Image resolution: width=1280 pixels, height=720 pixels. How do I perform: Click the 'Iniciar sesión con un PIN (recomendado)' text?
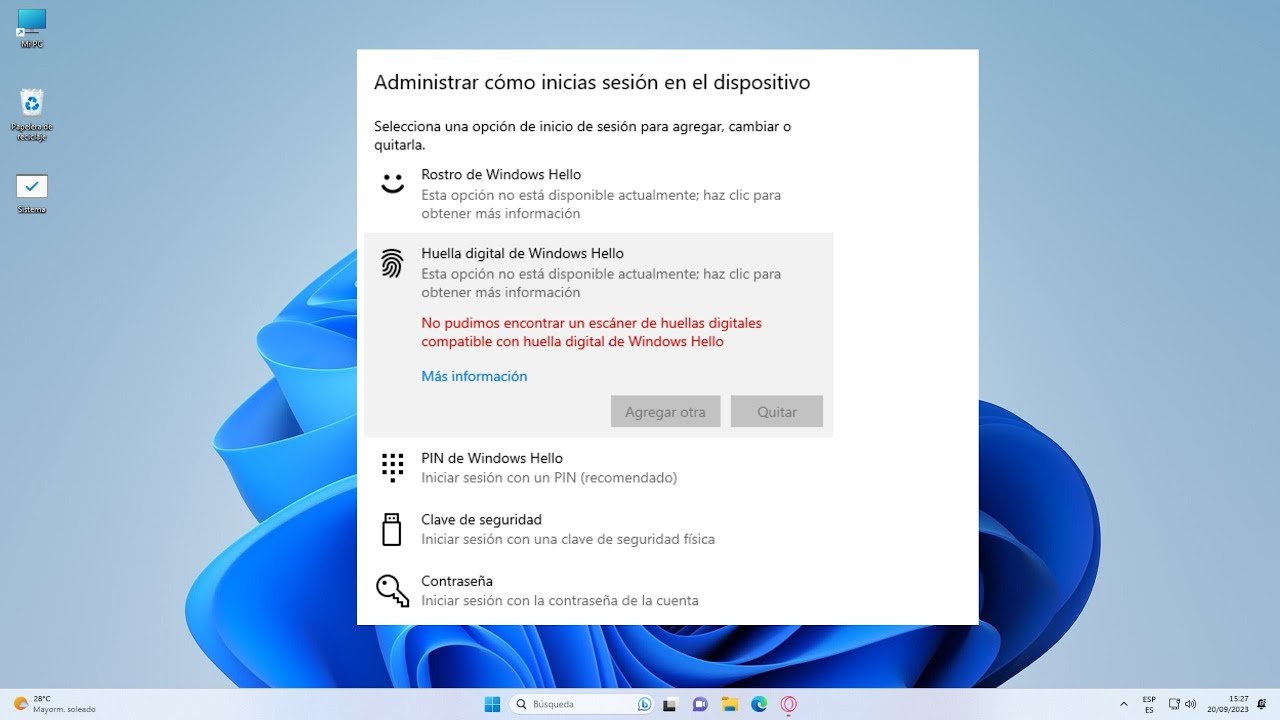(549, 478)
